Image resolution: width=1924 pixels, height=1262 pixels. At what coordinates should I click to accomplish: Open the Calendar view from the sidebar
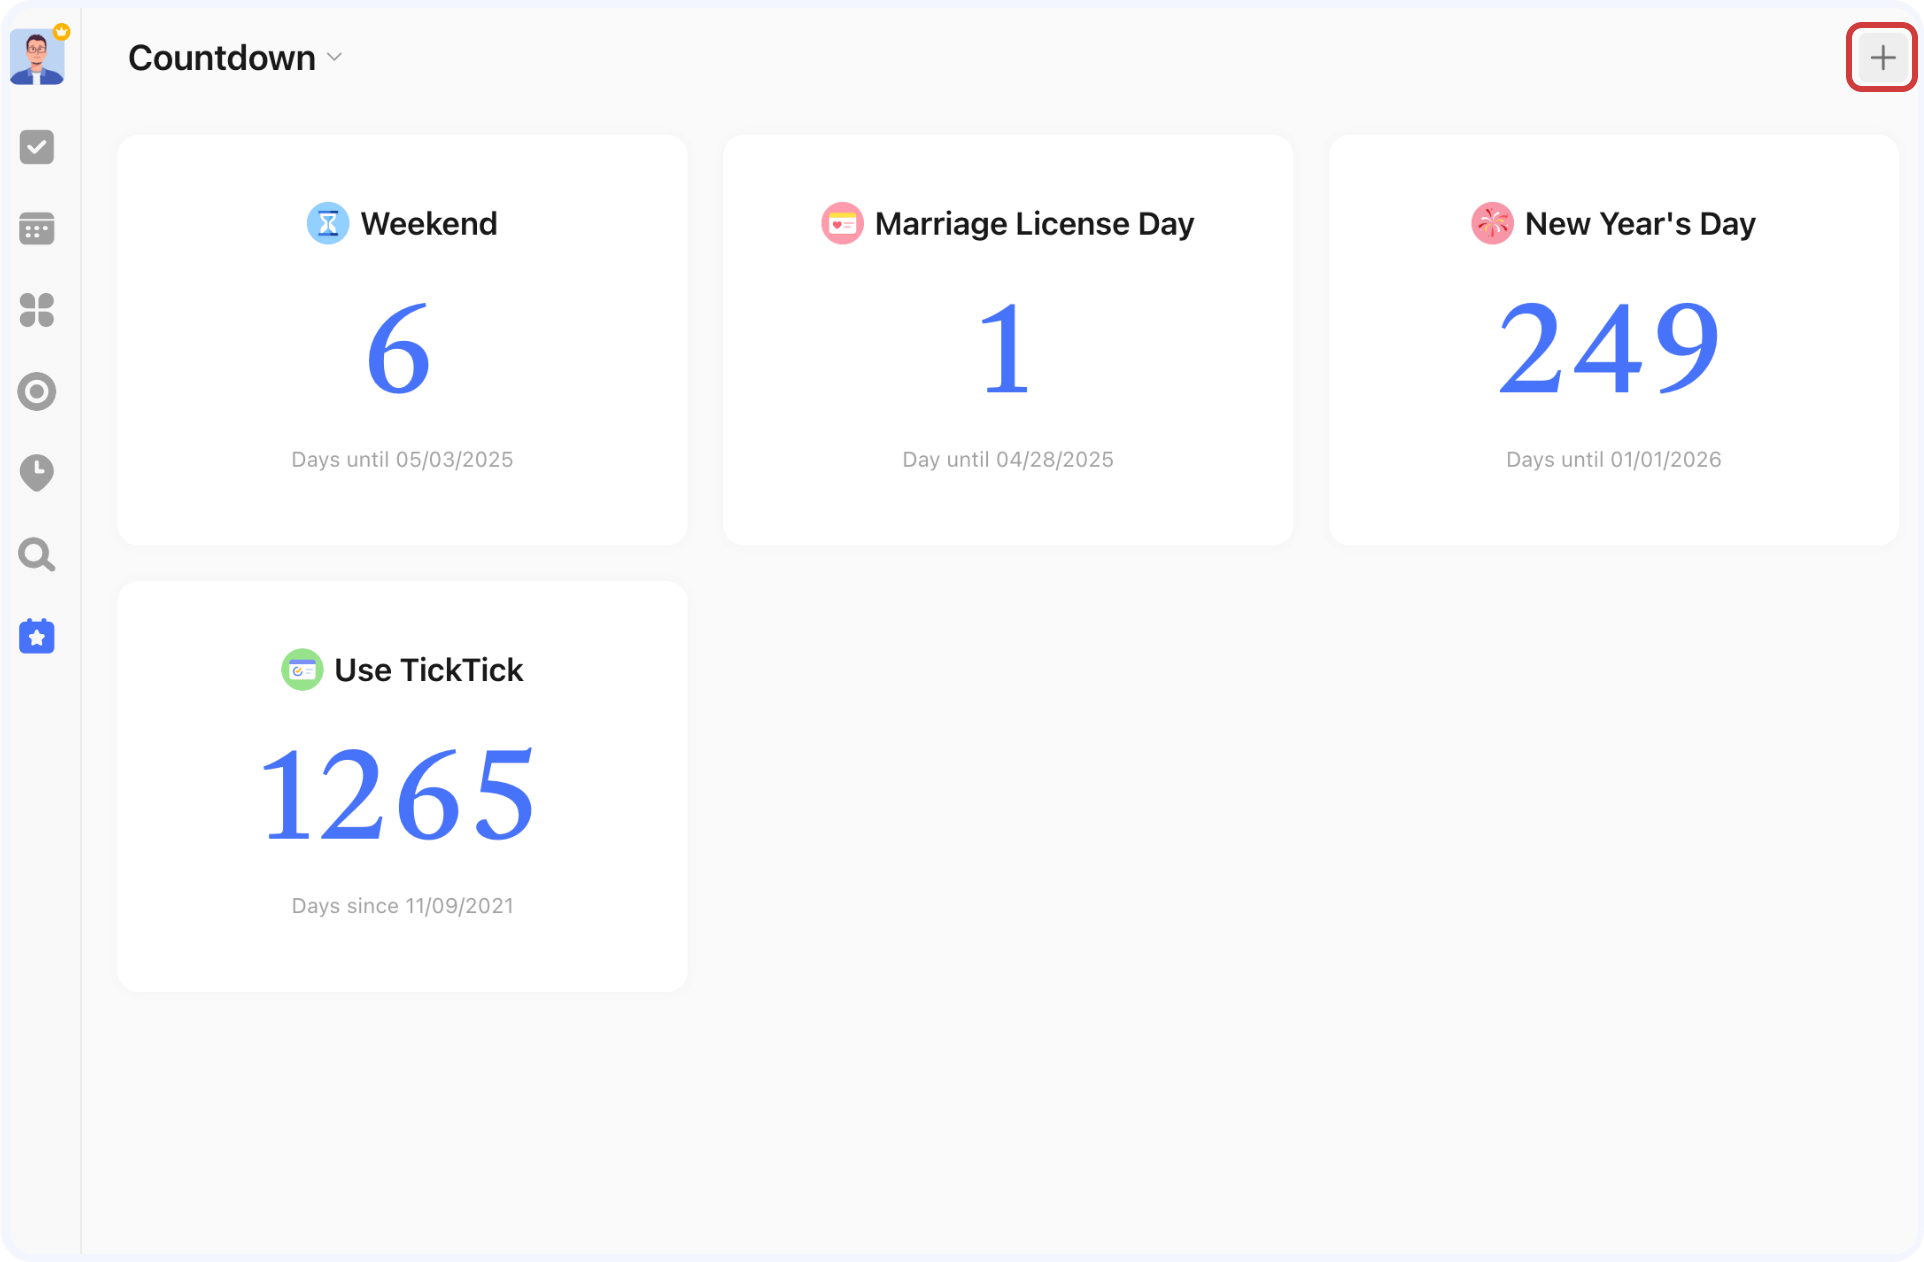tap(37, 229)
